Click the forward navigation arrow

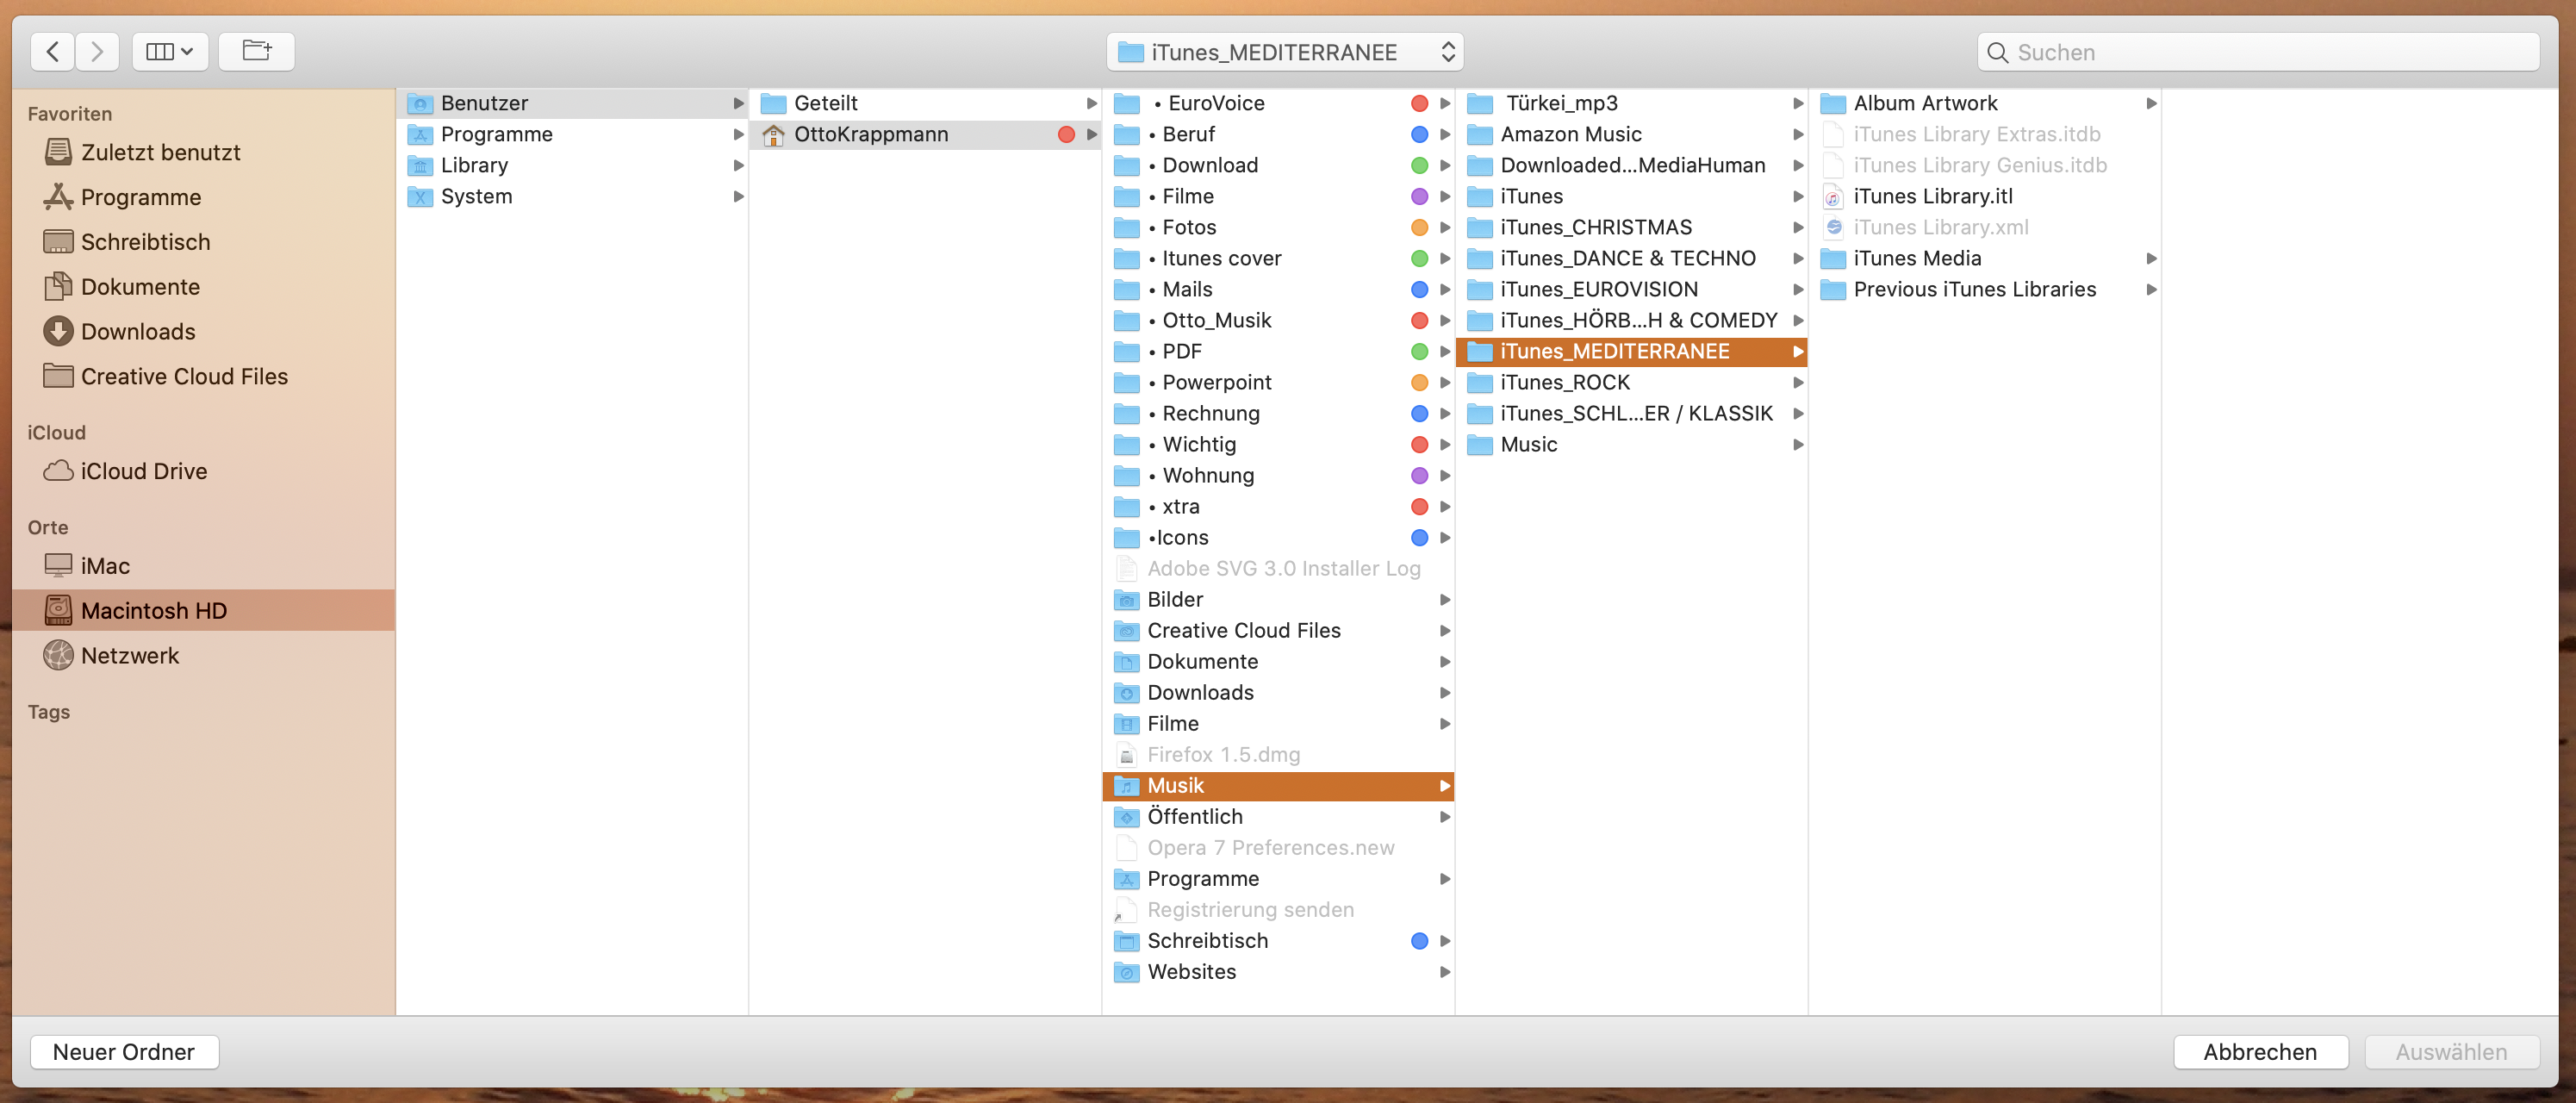97,51
